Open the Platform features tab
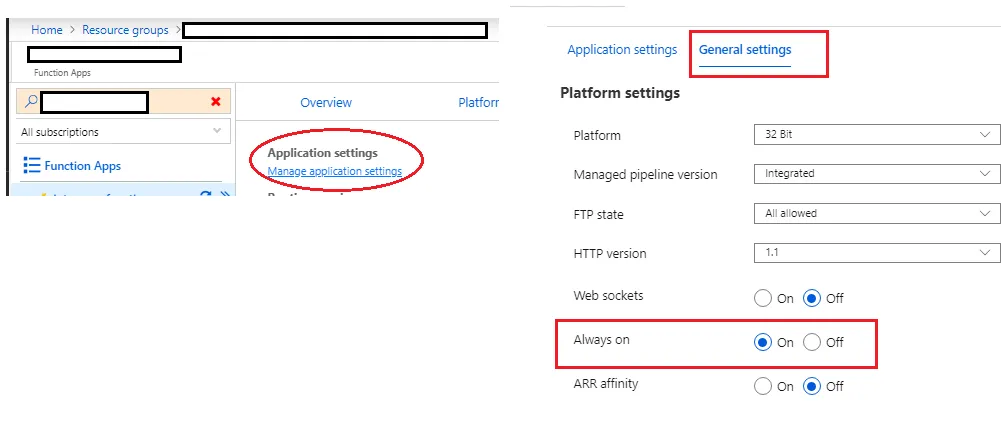The image size is (1001, 439). click(x=478, y=103)
